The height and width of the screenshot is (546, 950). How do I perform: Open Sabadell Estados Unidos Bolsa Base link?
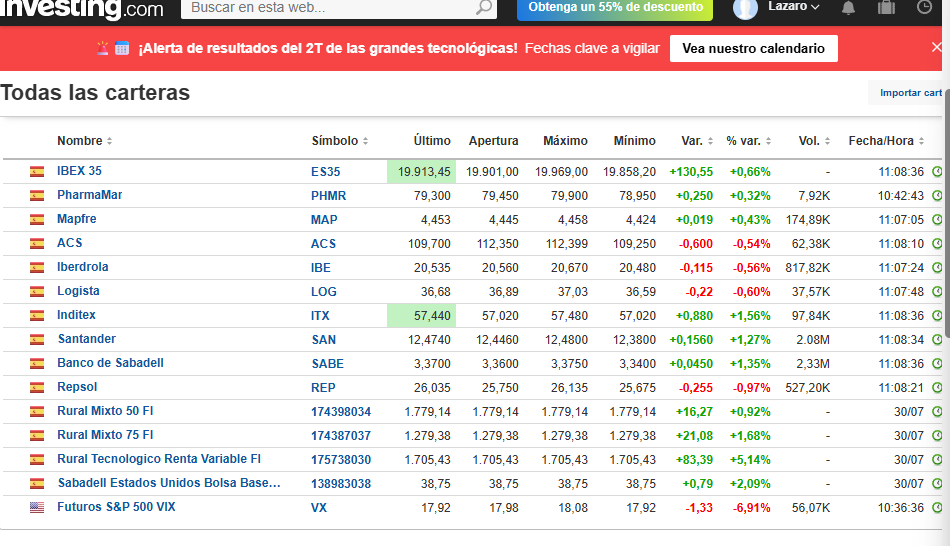click(169, 483)
